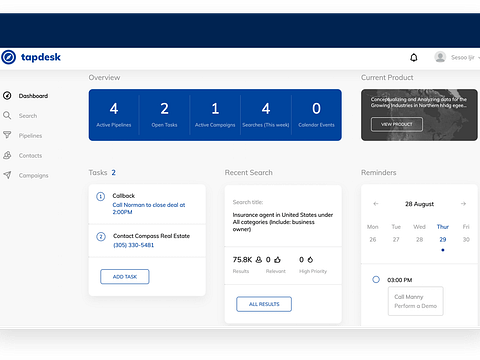Expand the user account dropdown arrow
This screenshot has width=480, height=360.
479,58
